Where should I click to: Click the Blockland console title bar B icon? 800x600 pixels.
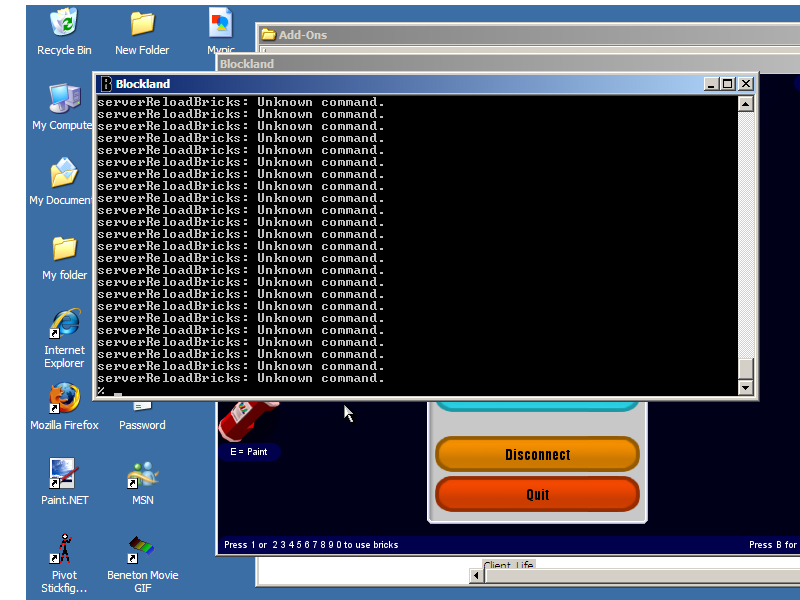point(106,84)
